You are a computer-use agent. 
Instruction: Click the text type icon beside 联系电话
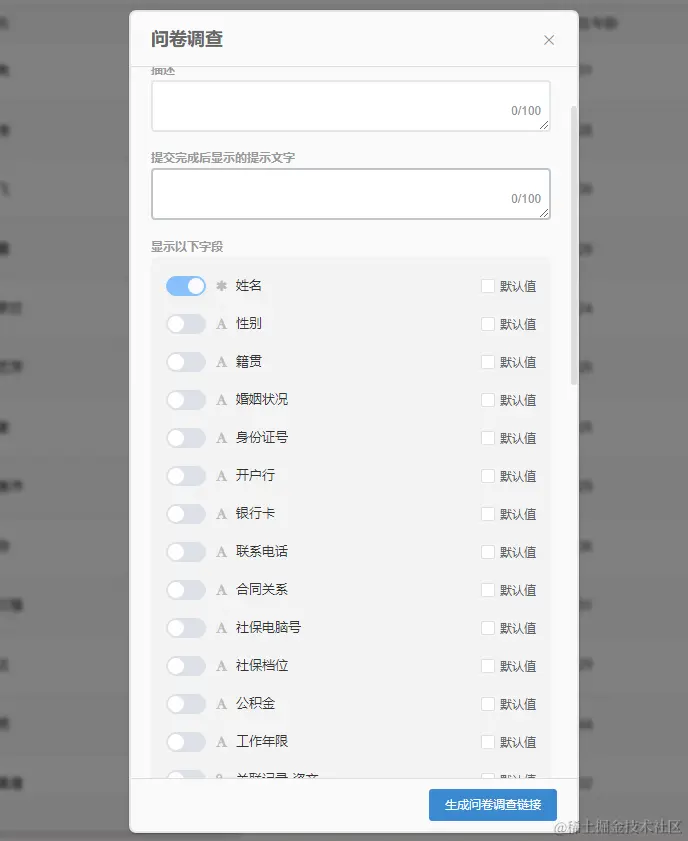[221, 552]
